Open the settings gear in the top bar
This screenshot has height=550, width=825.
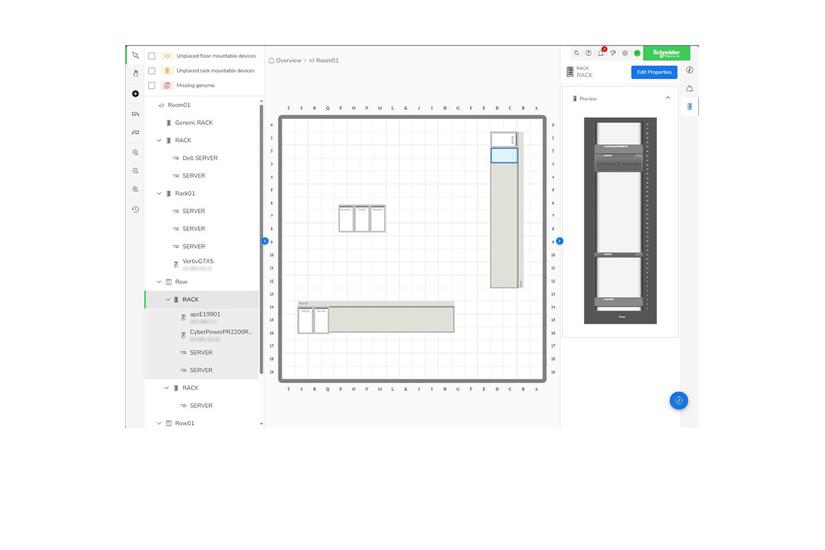(x=625, y=53)
